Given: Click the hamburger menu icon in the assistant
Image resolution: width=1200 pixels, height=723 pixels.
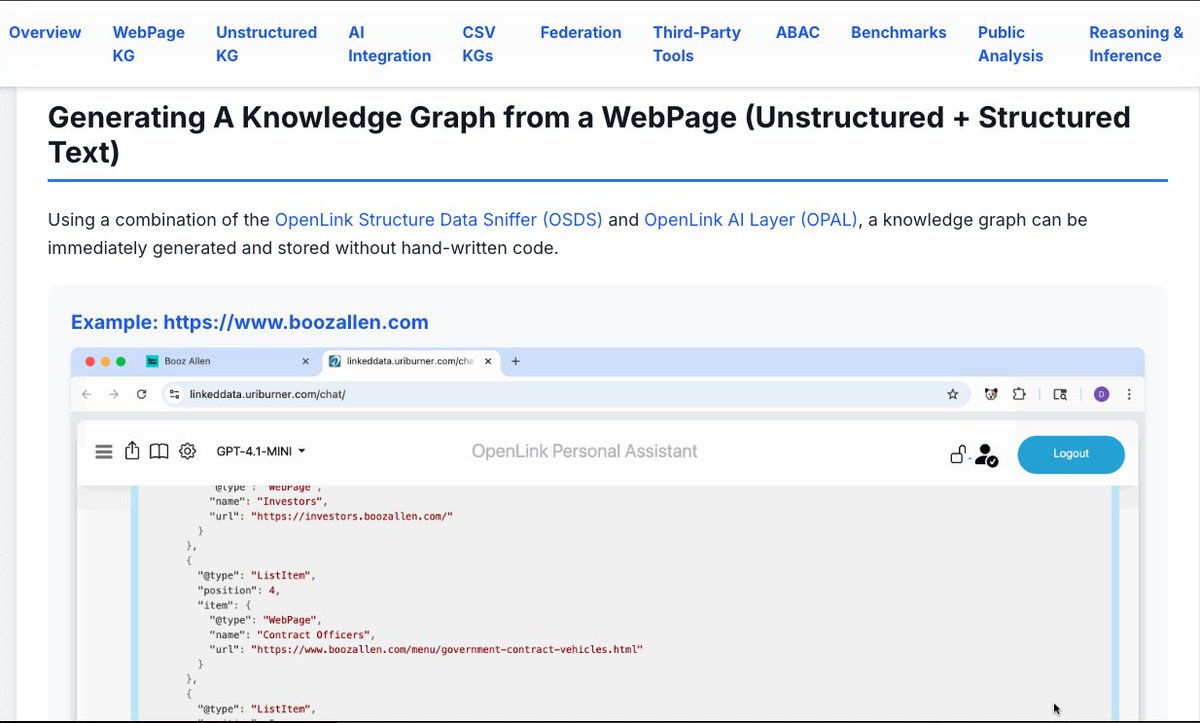Looking at the screenshot, I should (x=103, y=452).
